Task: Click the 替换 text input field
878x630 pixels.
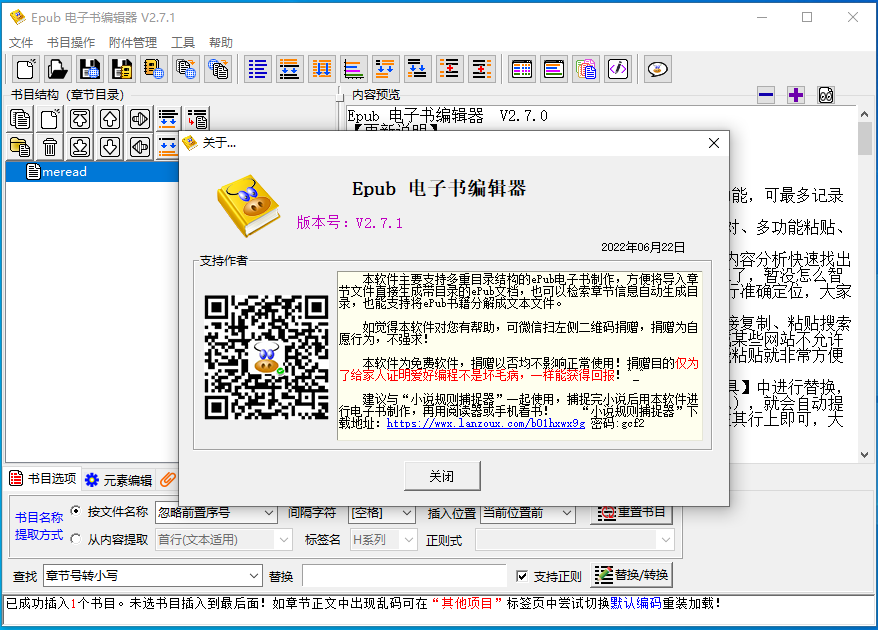Action: [404, 576]
